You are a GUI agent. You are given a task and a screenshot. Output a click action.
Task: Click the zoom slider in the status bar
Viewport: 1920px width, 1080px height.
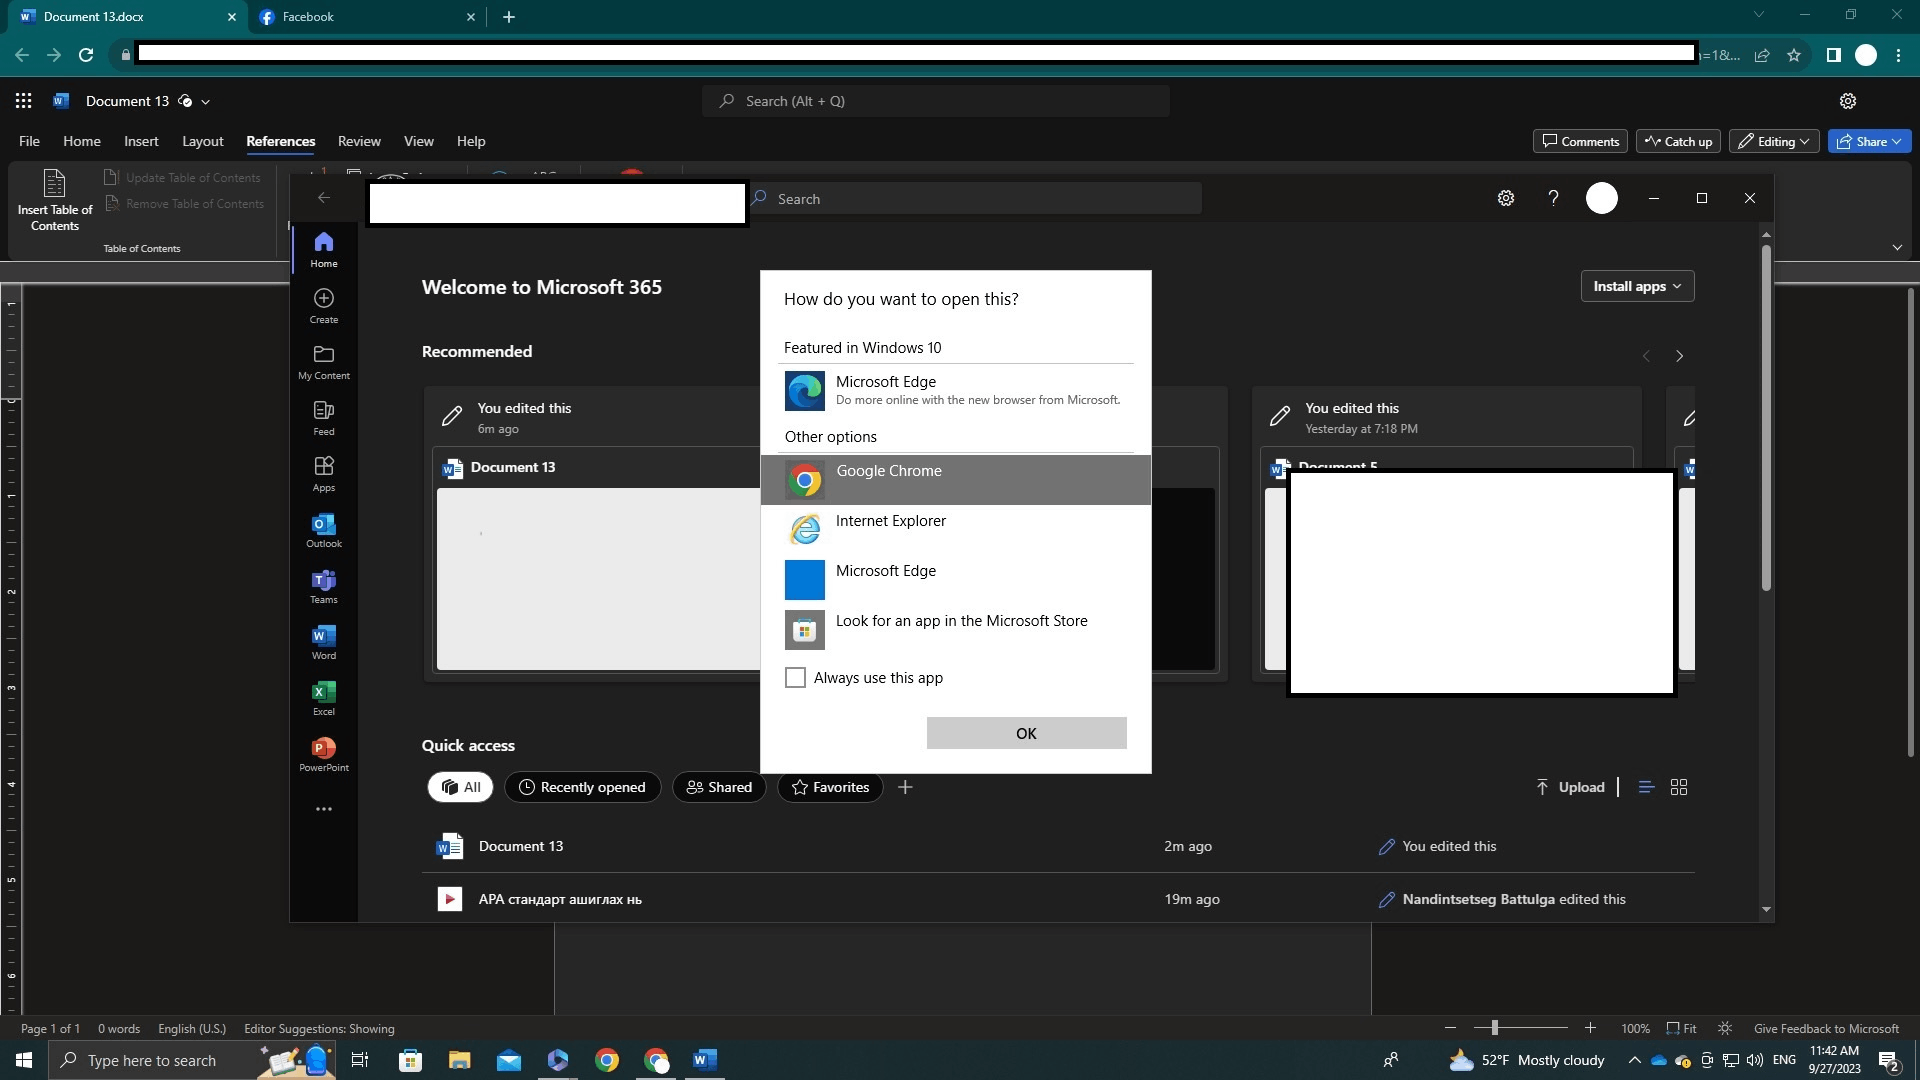pyautogui.click(x=1494, y=1028)
